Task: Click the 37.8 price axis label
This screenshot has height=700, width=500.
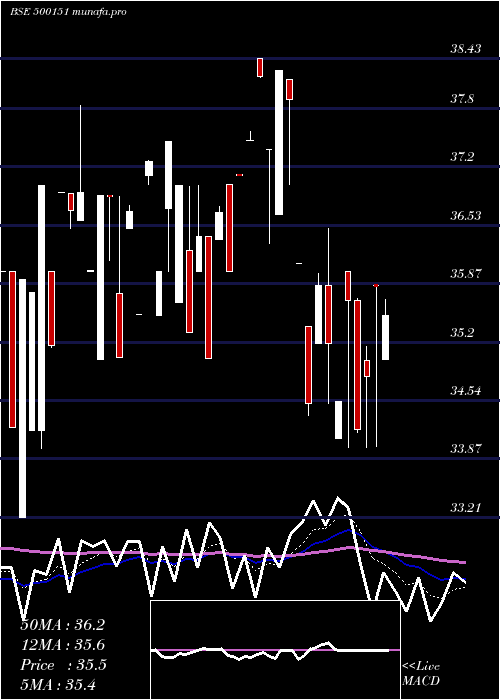Action: click(462, 99)
